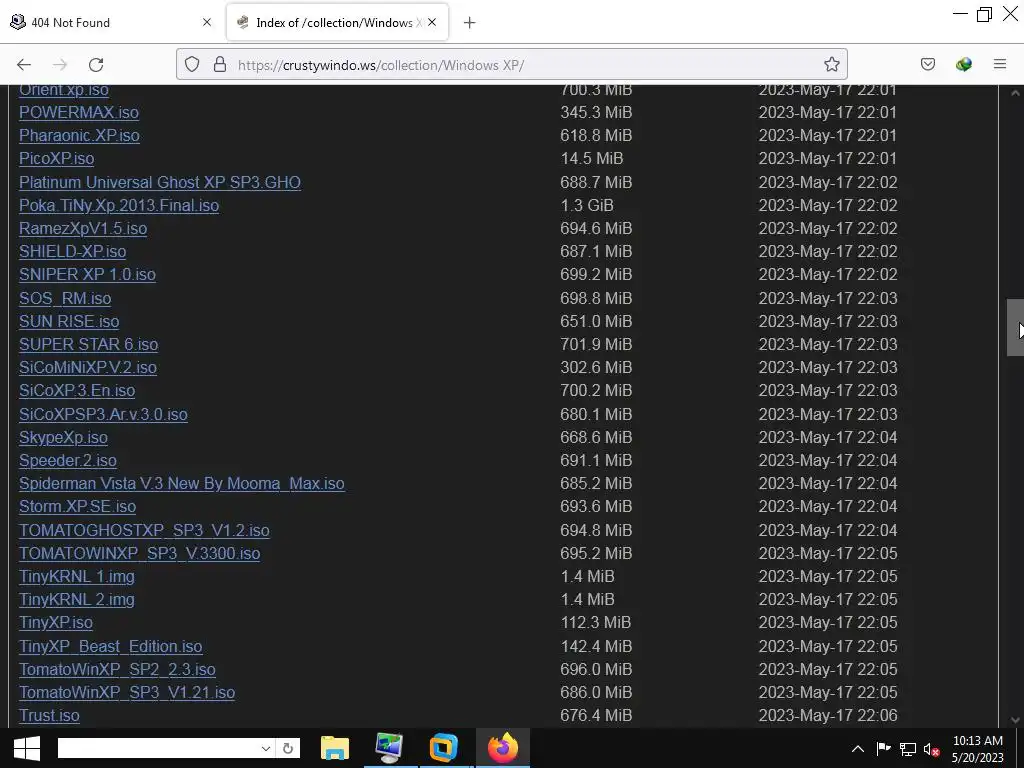Image resolution: width=1024 pixels, height=768 pixels.
Task: Show site security padlock info
Action: pyautogui.click(x=220, y=64)
